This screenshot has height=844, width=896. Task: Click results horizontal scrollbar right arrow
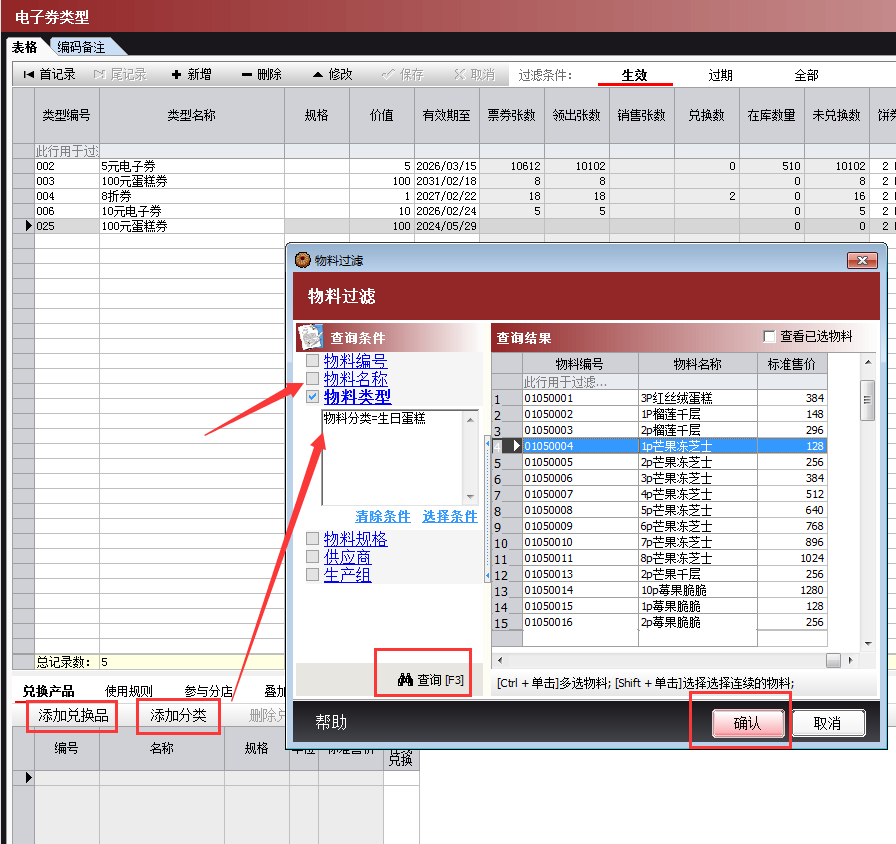(x=851, y=661)
